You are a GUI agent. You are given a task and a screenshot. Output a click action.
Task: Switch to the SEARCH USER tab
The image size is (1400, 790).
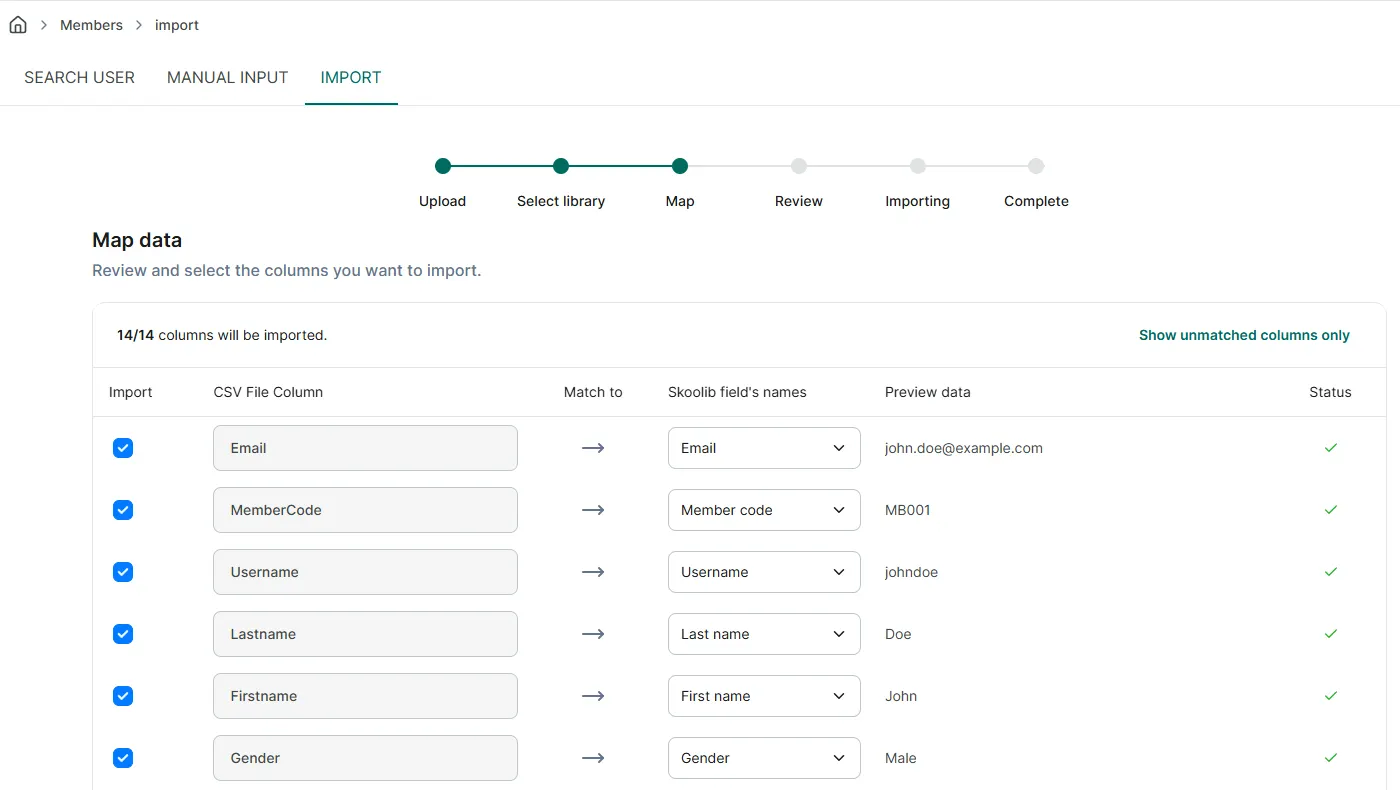79,77
